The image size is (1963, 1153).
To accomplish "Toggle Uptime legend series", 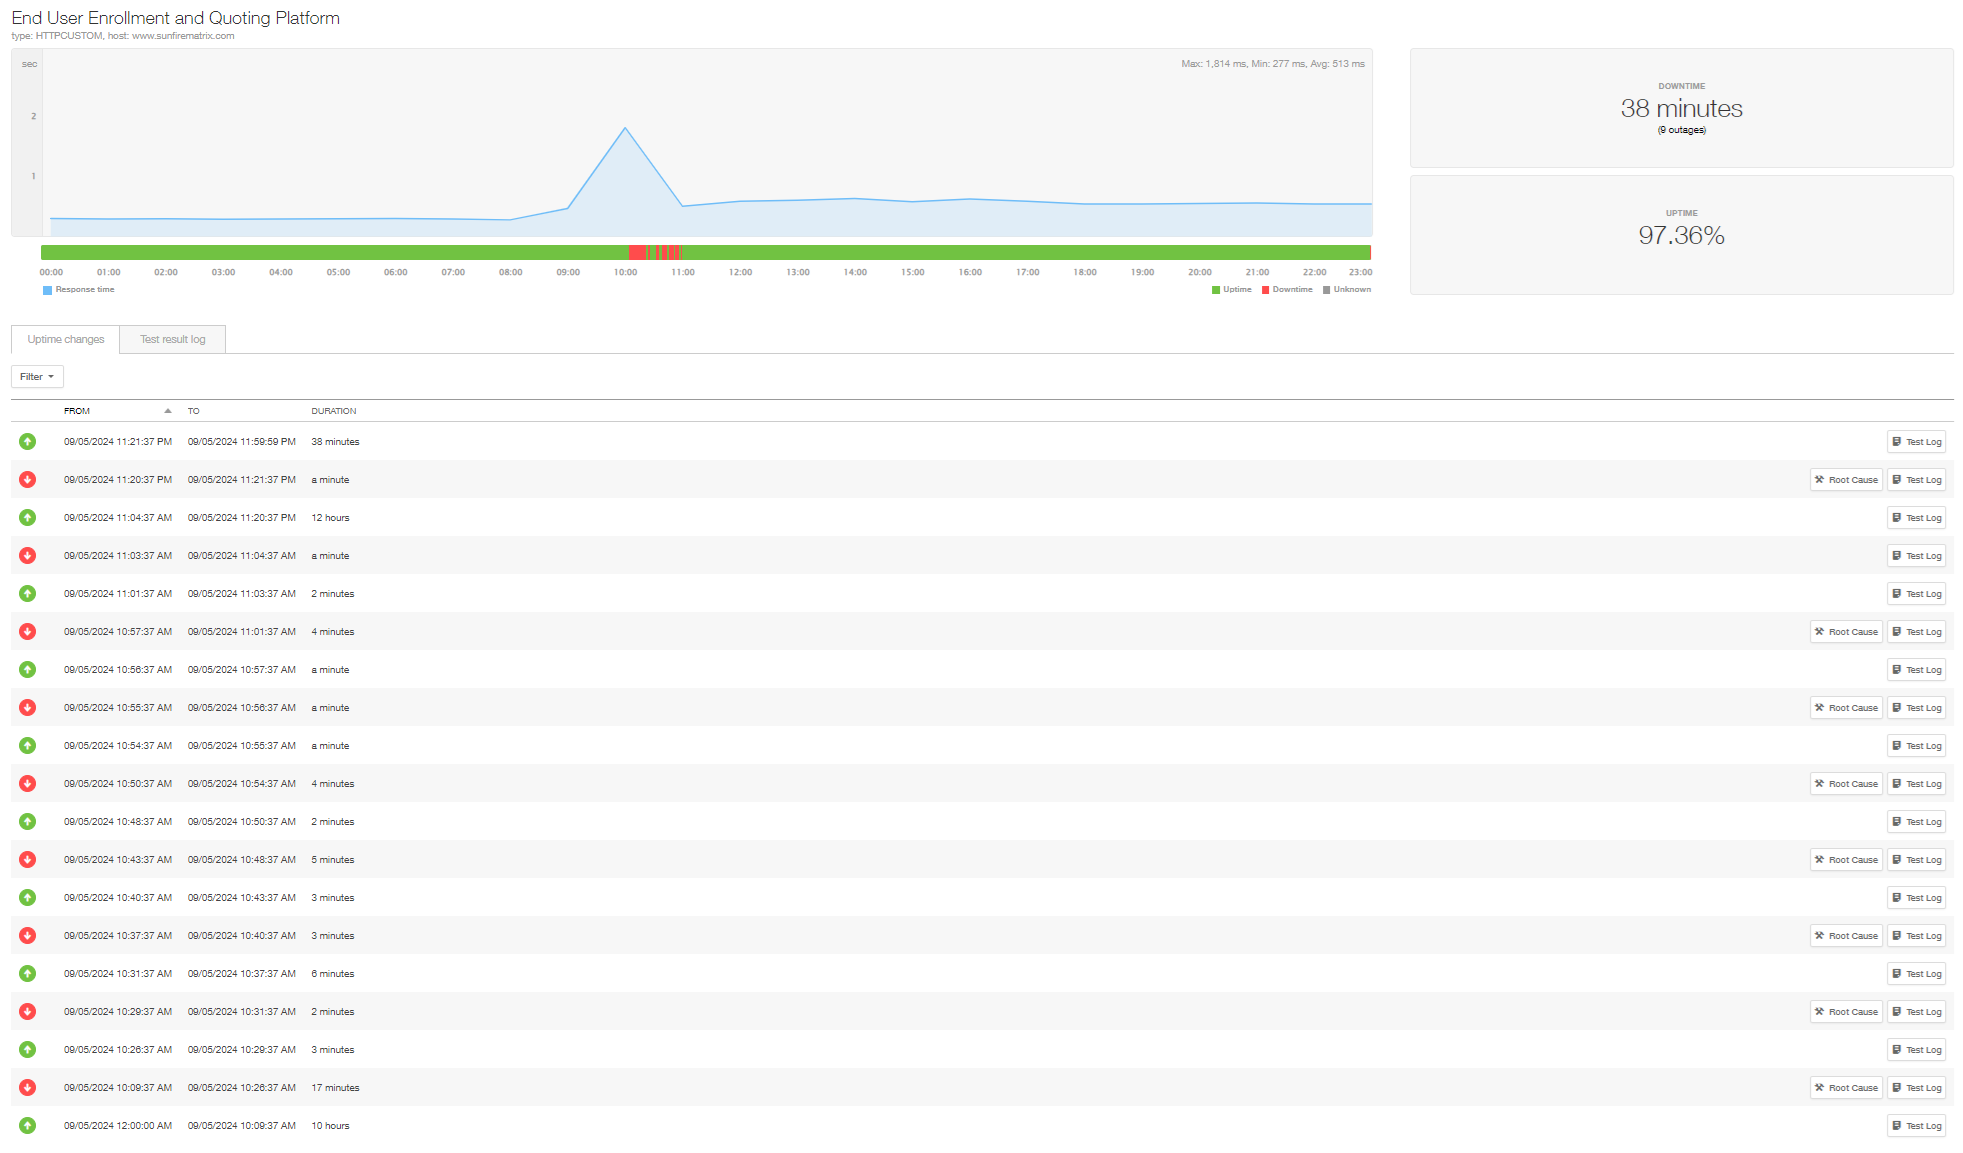I will coord(1232,290).
